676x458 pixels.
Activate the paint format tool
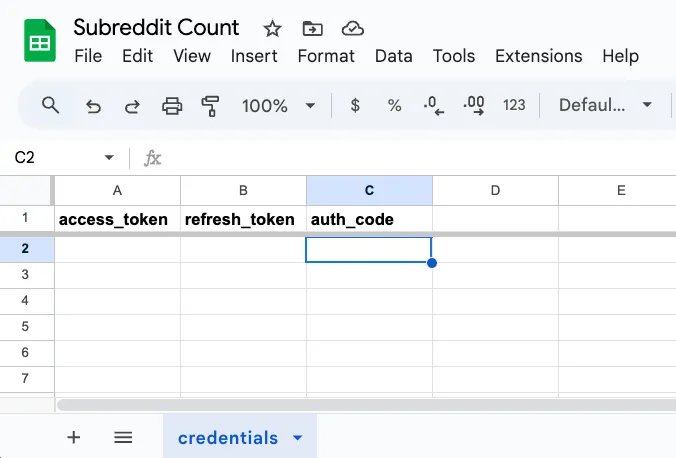point(210,105)
